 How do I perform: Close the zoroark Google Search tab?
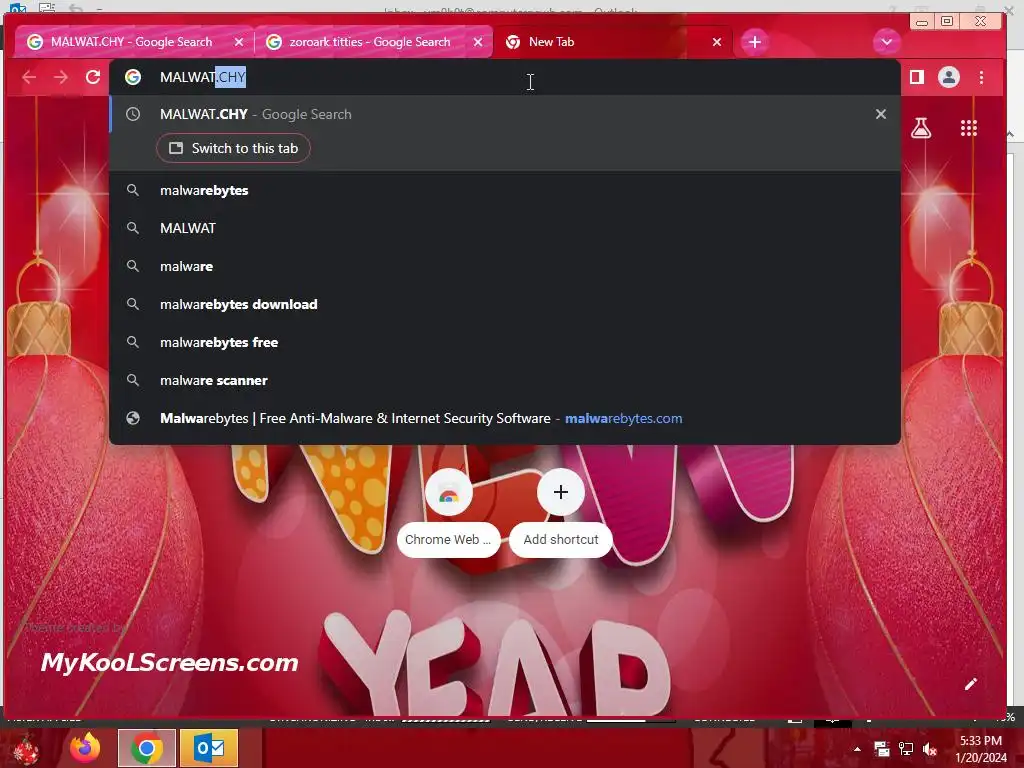coord(478,42)
